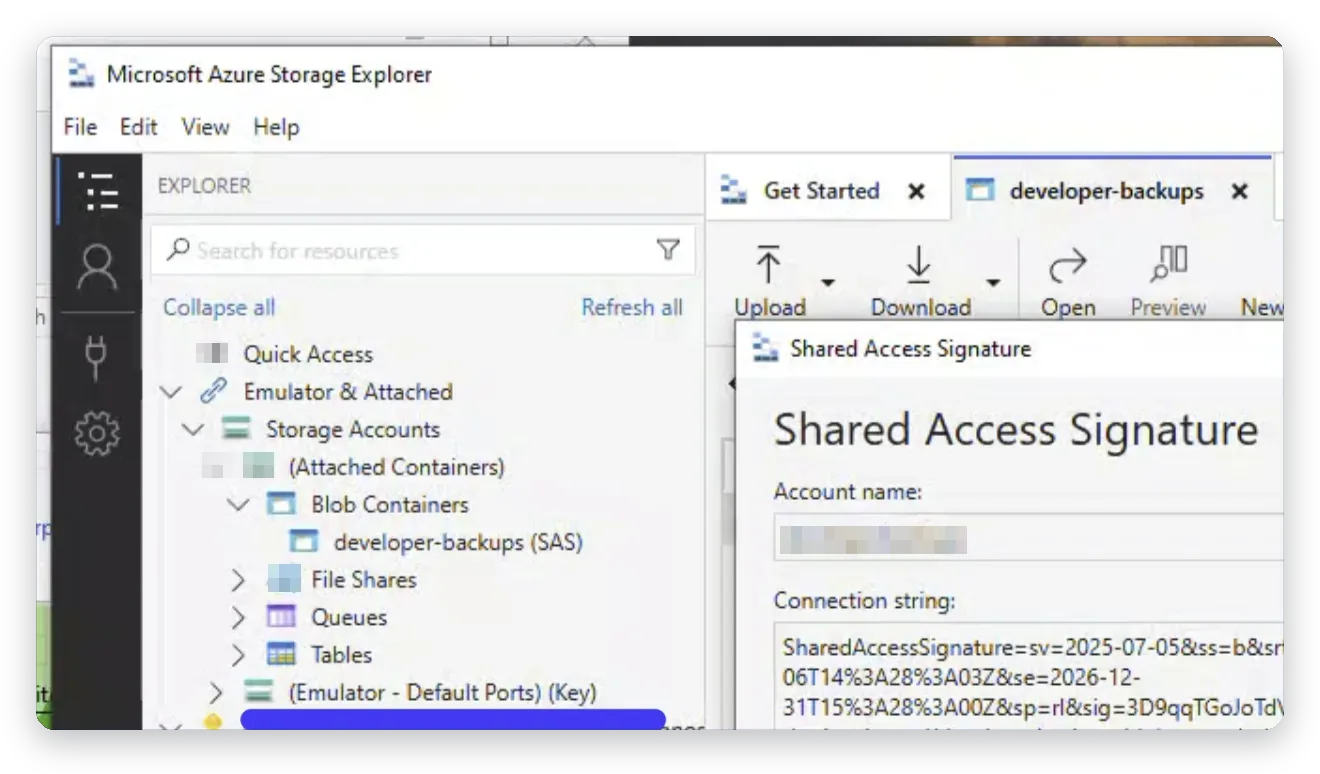
Task: Click the filter funnel icon in search box
Action: pos(668,250)
